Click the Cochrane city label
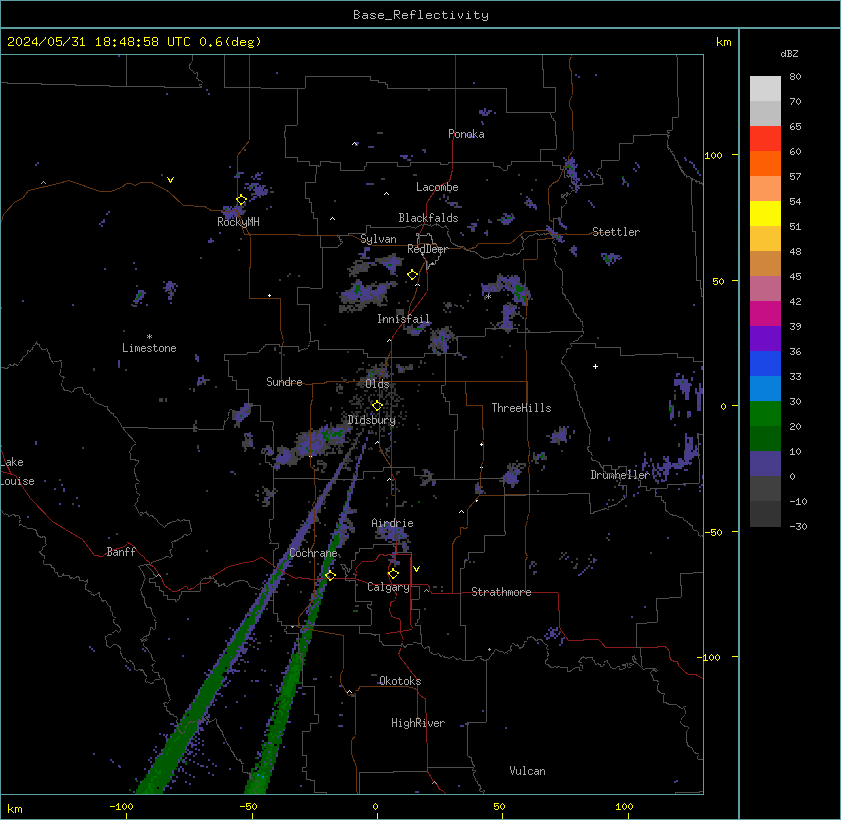The width and height of the screenshot is (841, 820). click(313, 553)
